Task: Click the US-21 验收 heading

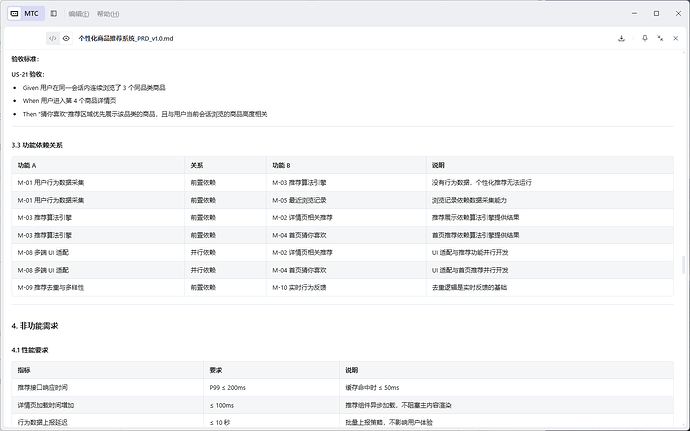Action: coord(28,74)
